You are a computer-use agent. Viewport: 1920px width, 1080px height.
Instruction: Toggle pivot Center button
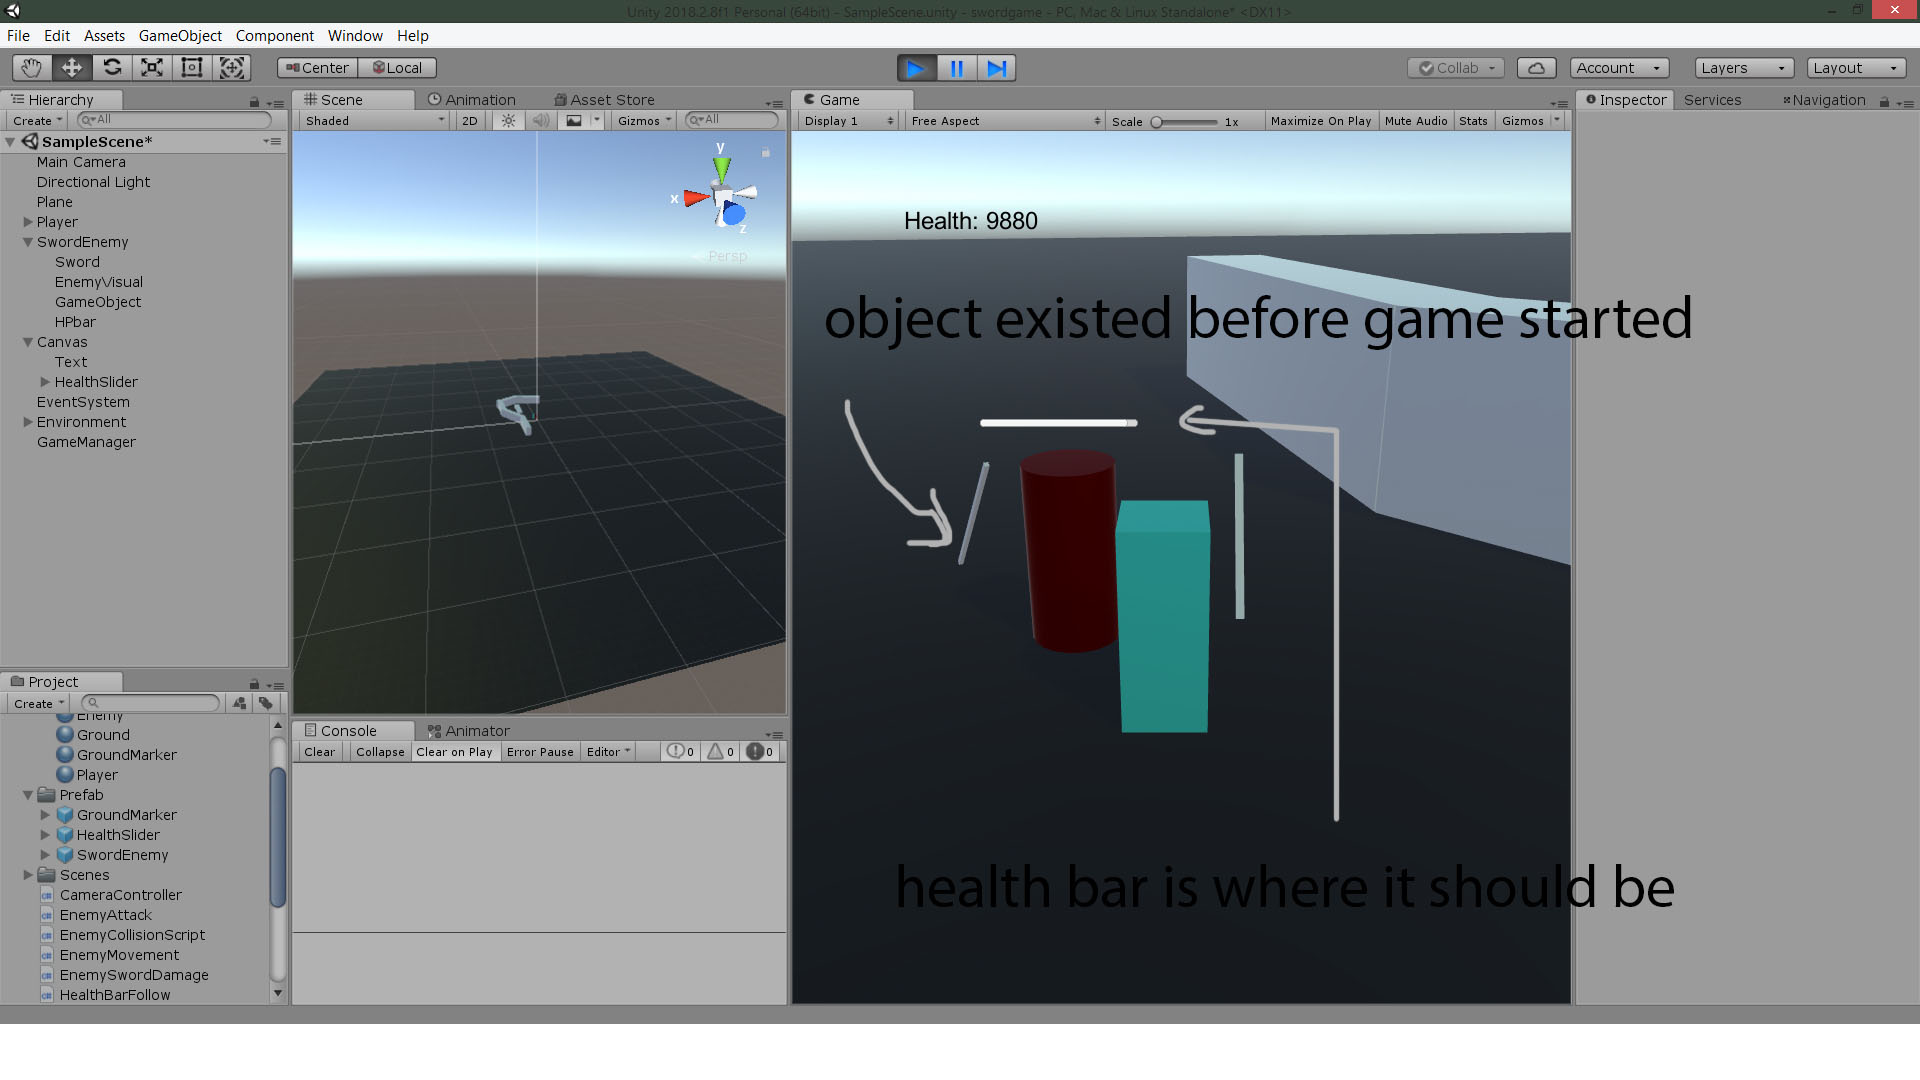tap(316, 68)
